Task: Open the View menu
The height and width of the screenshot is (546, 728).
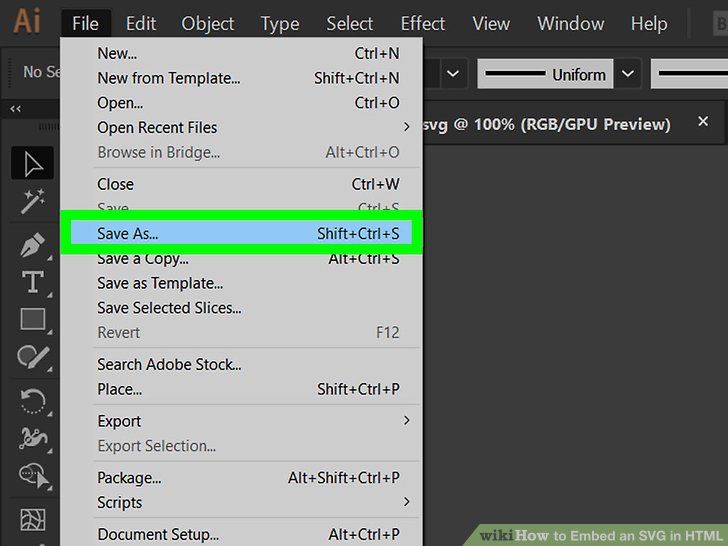Action: click(491, 23)
